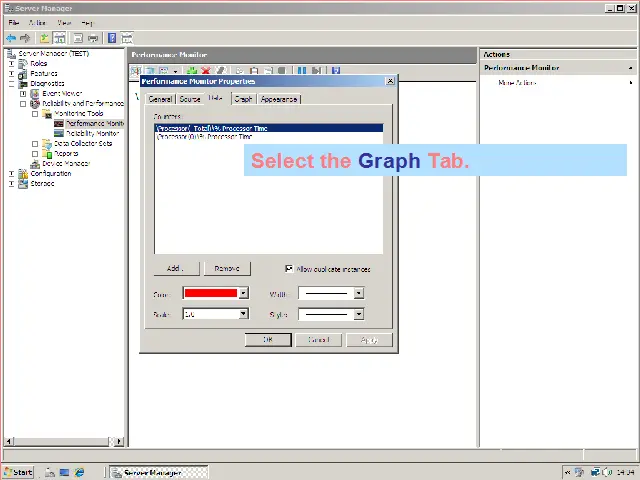This screenshot has width=640, height=480.
Task: Click the green Back arrow icon
Action: (11, 38)
